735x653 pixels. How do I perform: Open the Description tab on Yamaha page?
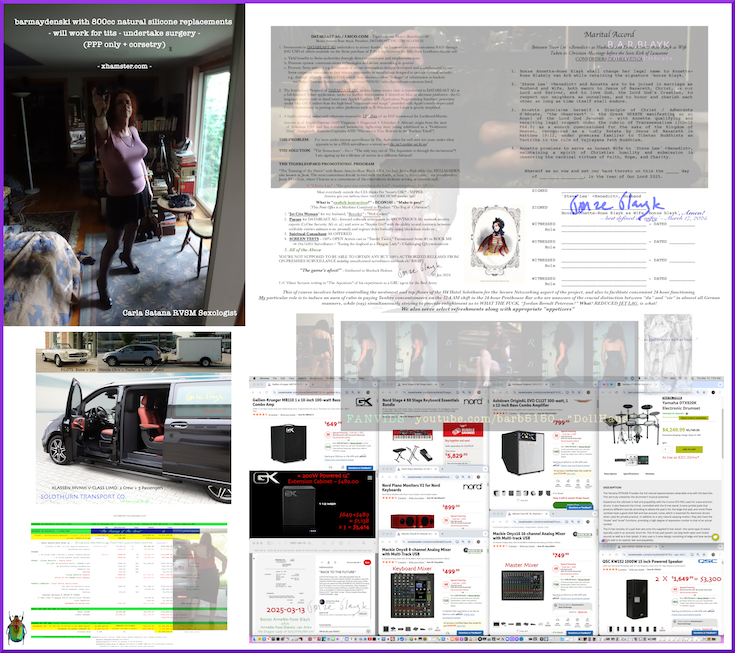(x=610, y=474)
